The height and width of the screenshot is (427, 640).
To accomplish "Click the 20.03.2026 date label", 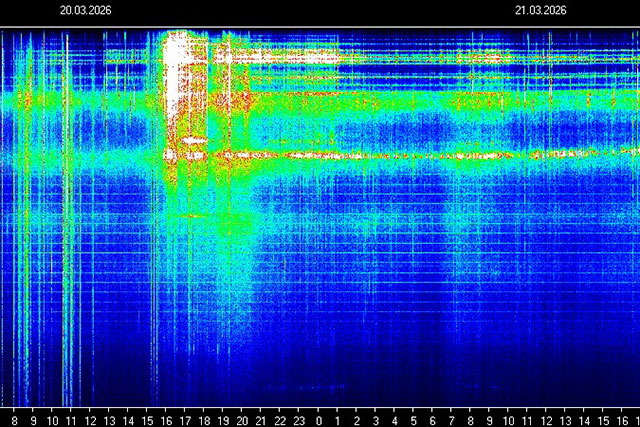I will point(85,11).
